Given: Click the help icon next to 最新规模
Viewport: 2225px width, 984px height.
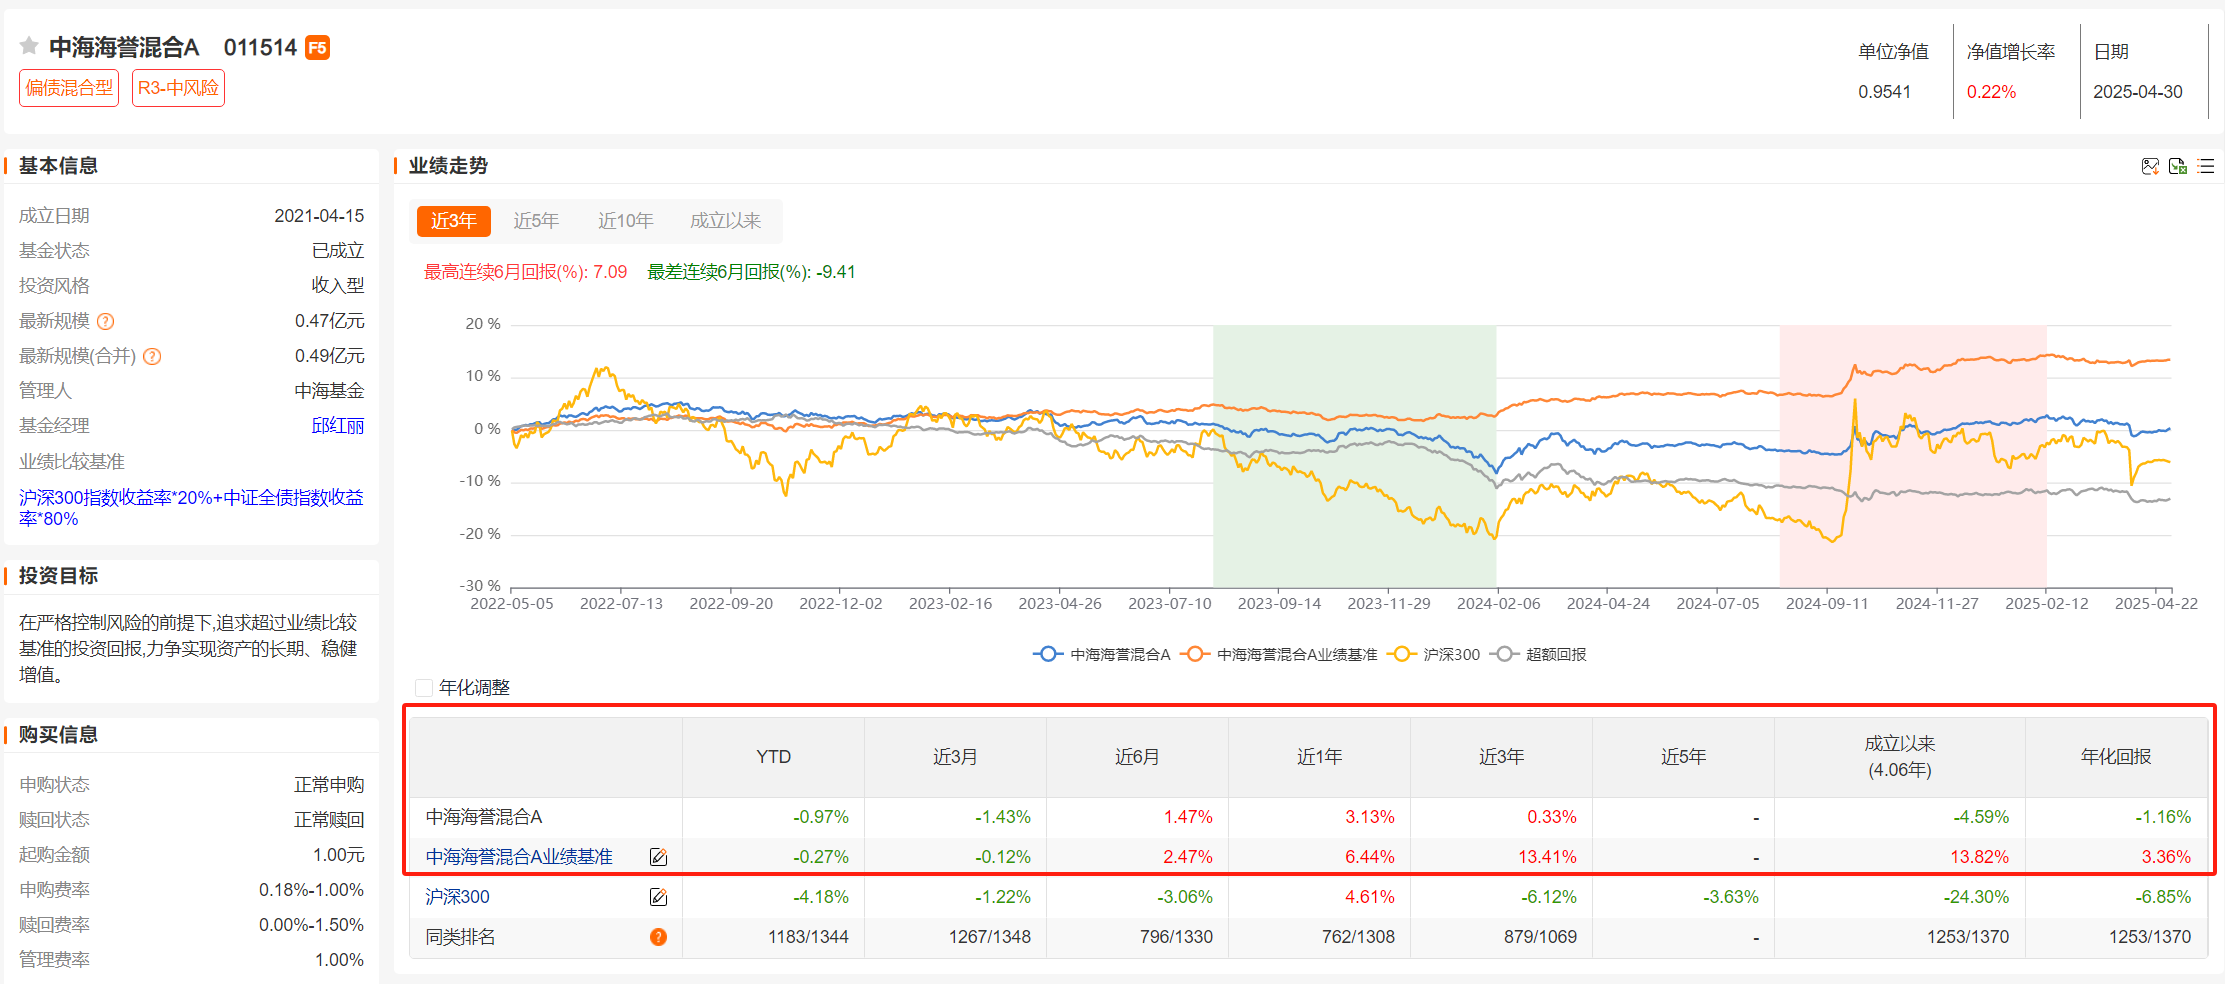Looking at the screenshot, I should tap(105, 321).
